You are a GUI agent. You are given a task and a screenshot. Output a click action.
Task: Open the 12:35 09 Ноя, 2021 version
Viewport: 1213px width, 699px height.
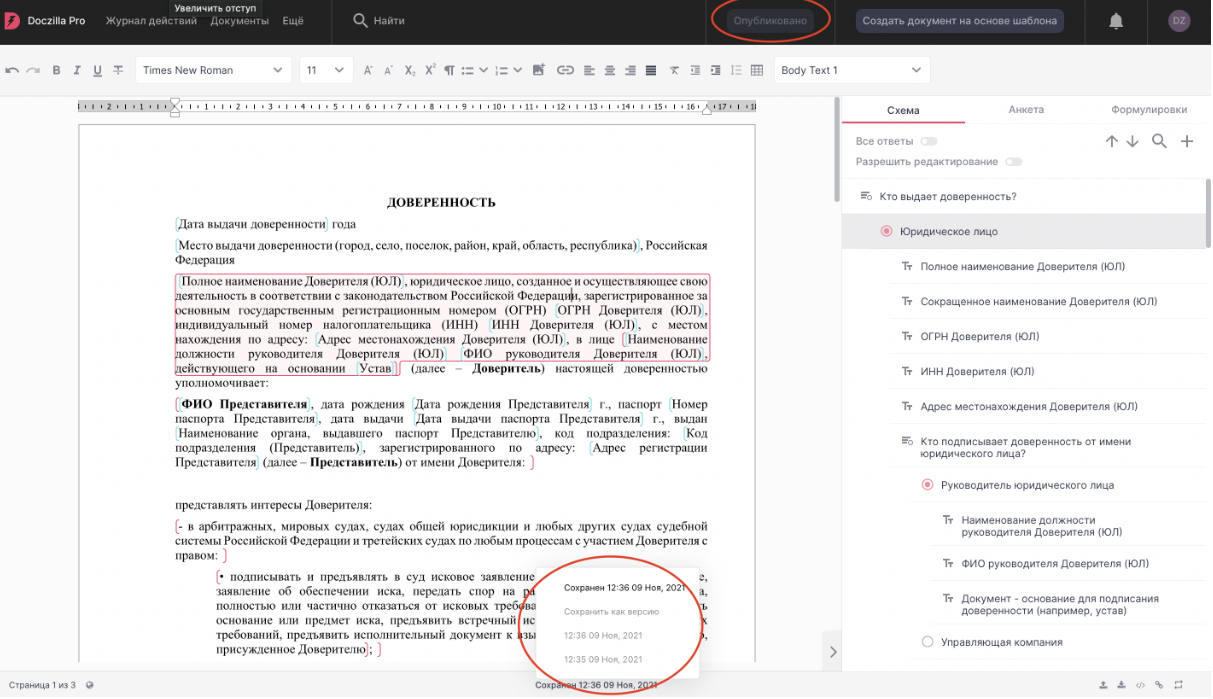point(603,660)
